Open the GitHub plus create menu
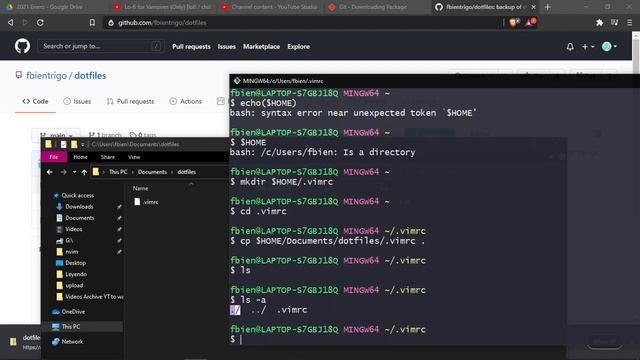Viewport: 640px width, 360px height. [587, 47]
